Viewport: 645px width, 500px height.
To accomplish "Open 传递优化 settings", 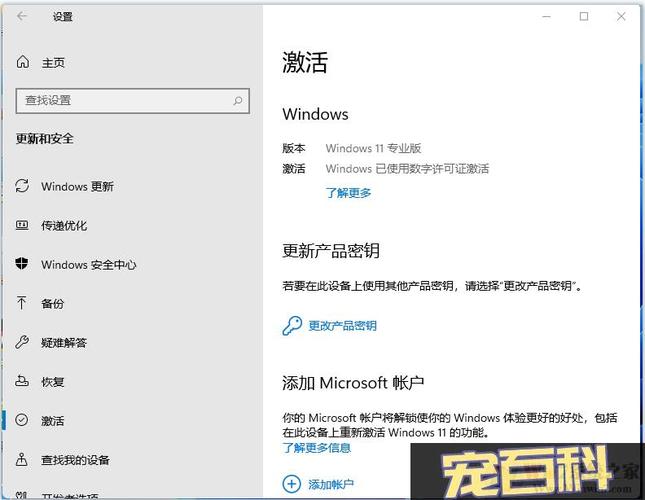I will click(64, 226).
